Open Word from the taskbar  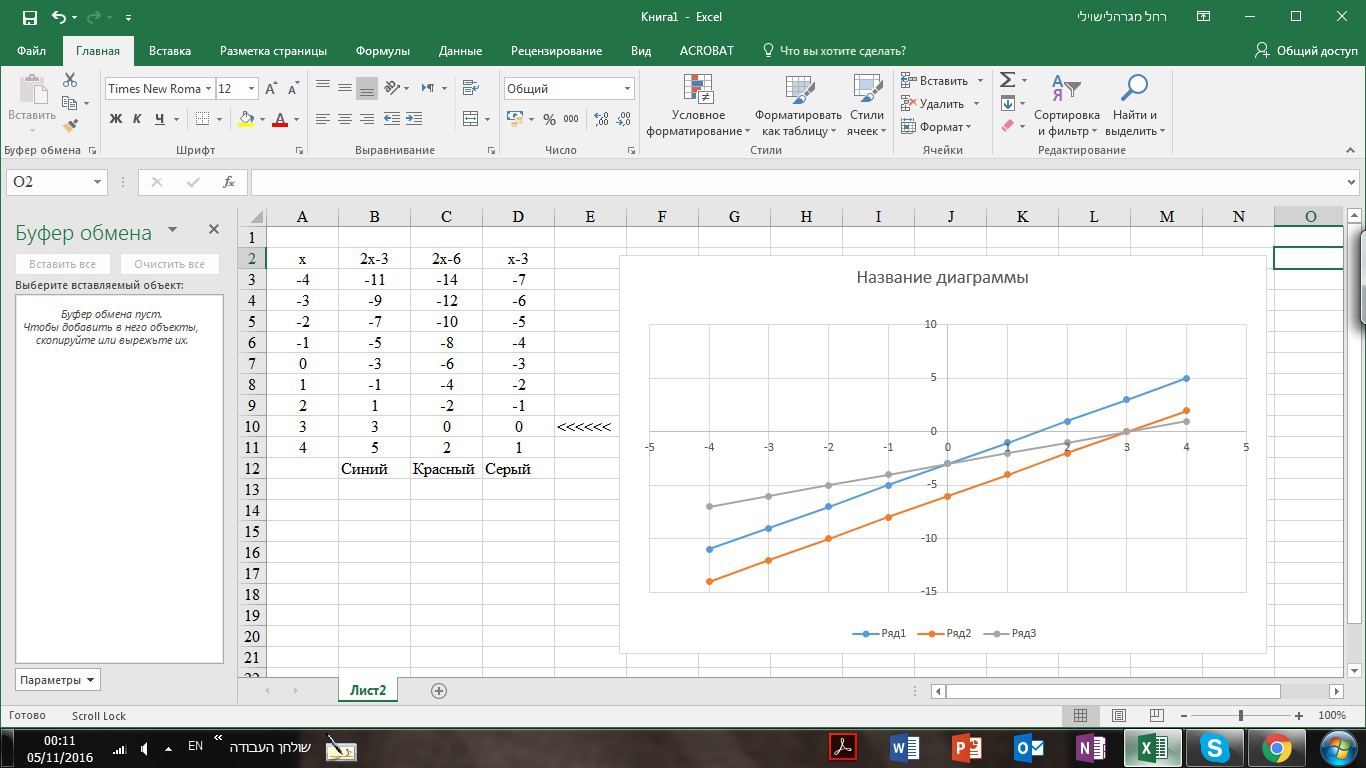pyautogui.click(x=905, y=747)
